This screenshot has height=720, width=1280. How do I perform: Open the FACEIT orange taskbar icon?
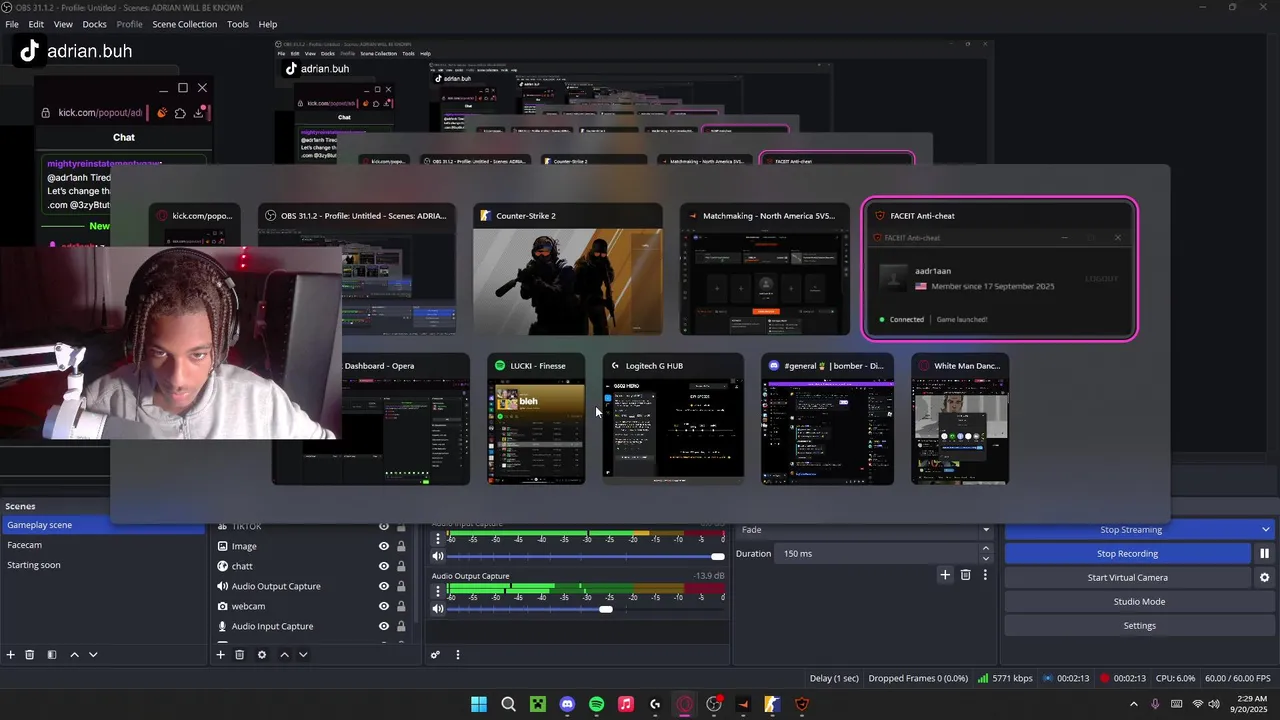(743, 704)
